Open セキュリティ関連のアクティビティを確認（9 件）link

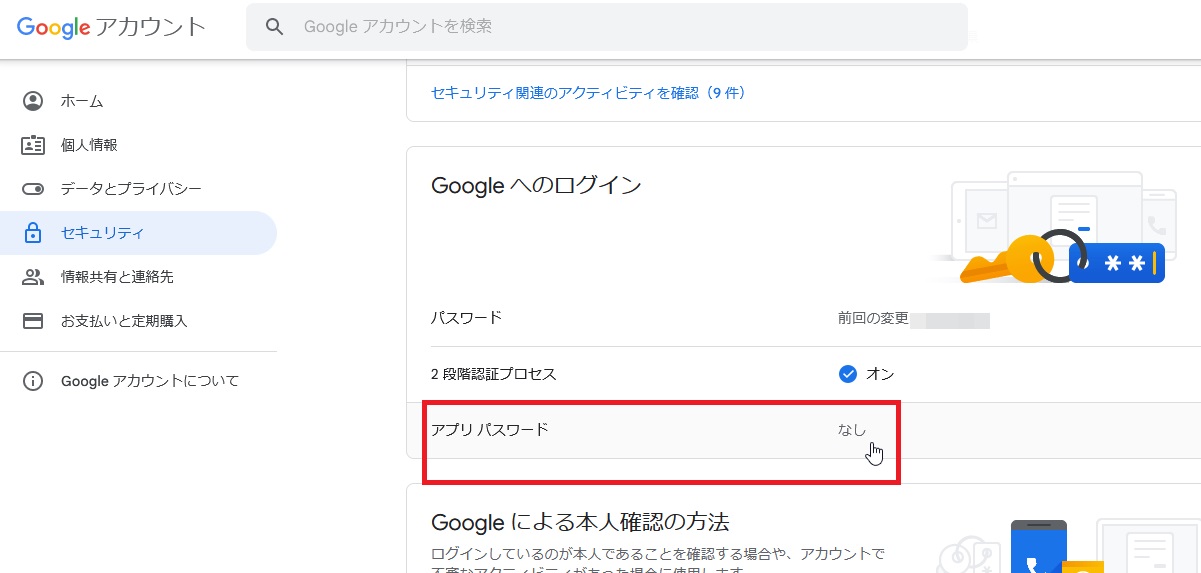[x=588, y=93]
